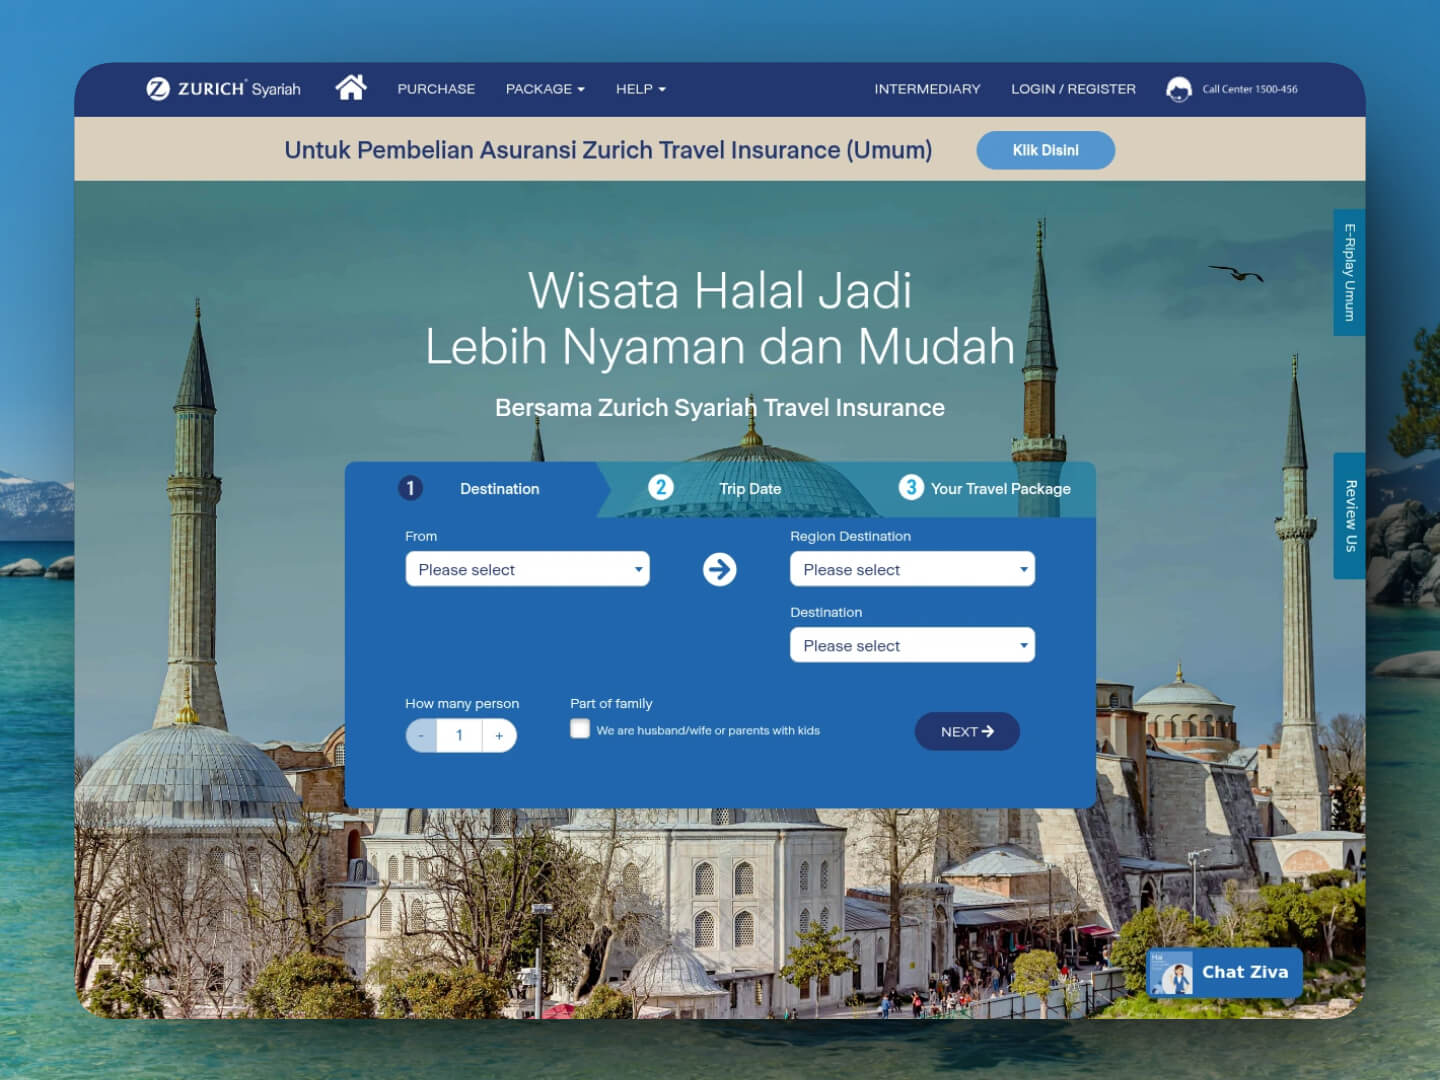
Task: Open Chat Ziva assistant widget
Action: pyautogui.click(x=1224, y=972)
